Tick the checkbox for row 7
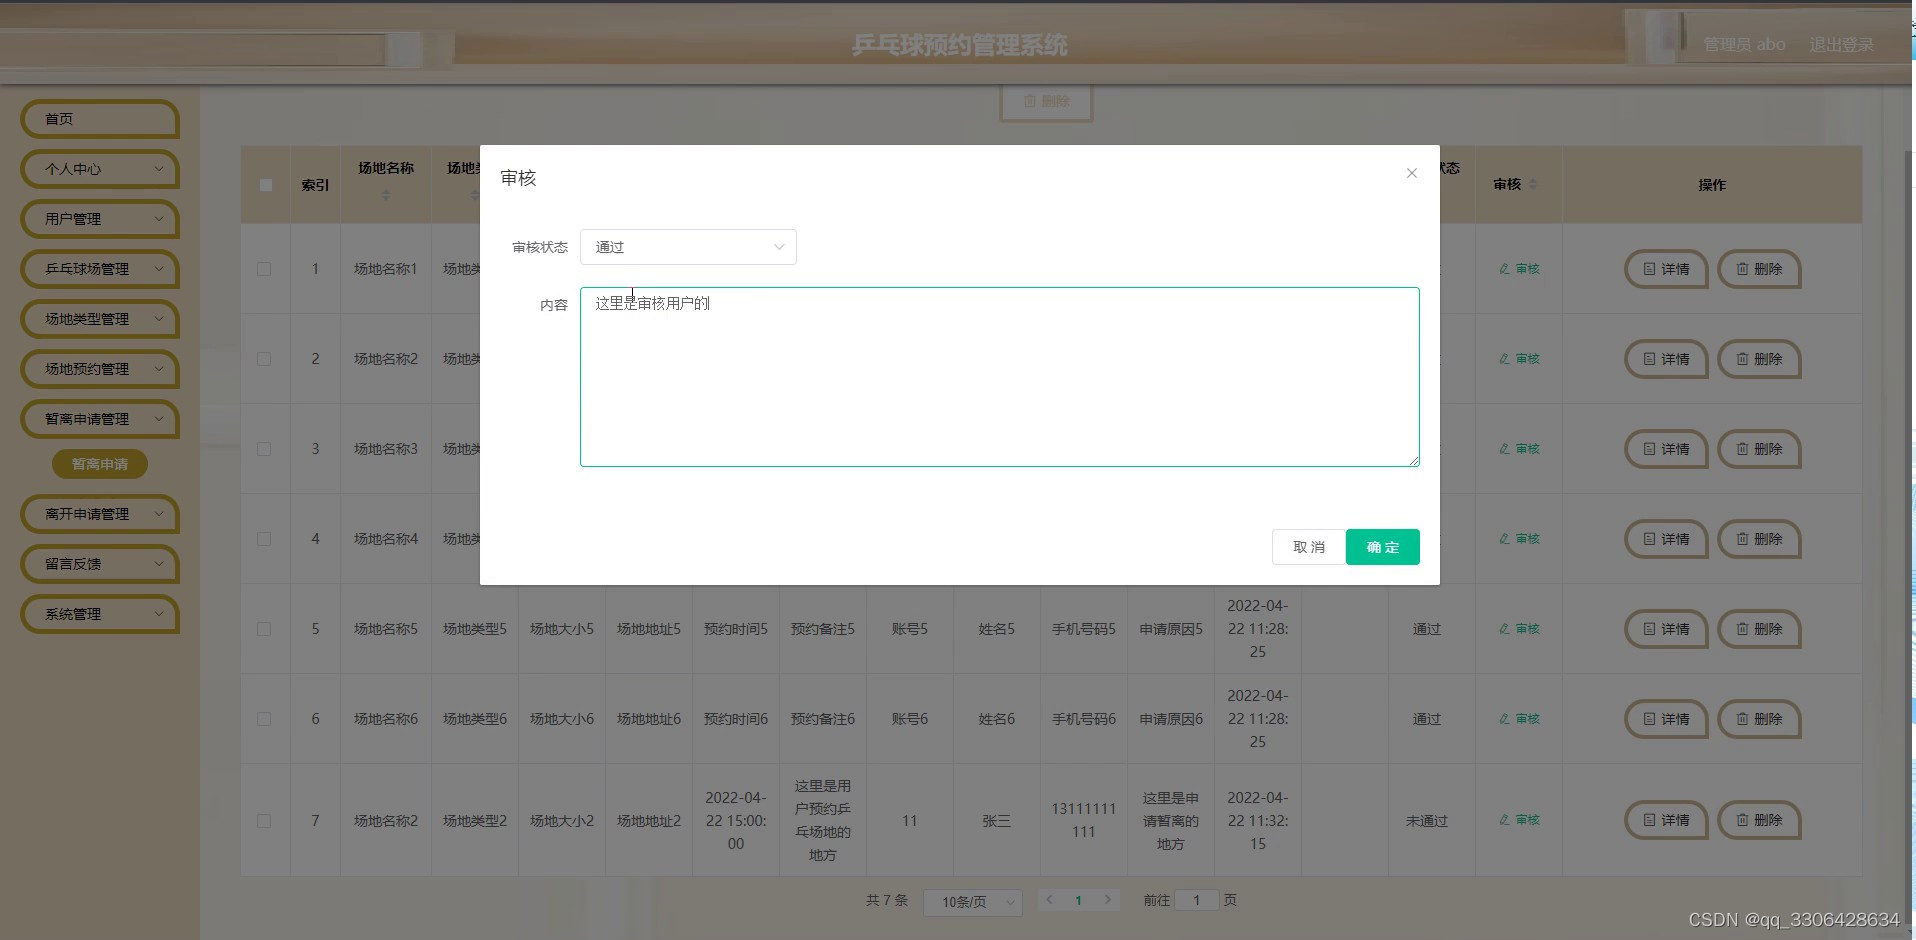 264,821
